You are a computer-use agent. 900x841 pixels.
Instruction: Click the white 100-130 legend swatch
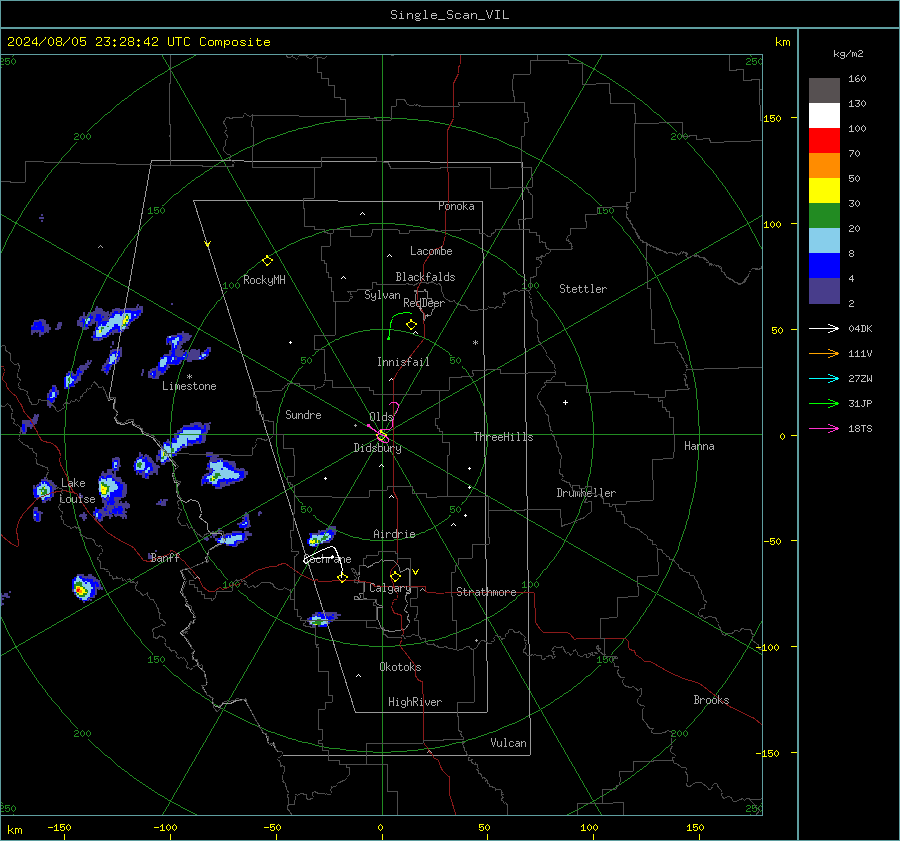click(824, 115)
